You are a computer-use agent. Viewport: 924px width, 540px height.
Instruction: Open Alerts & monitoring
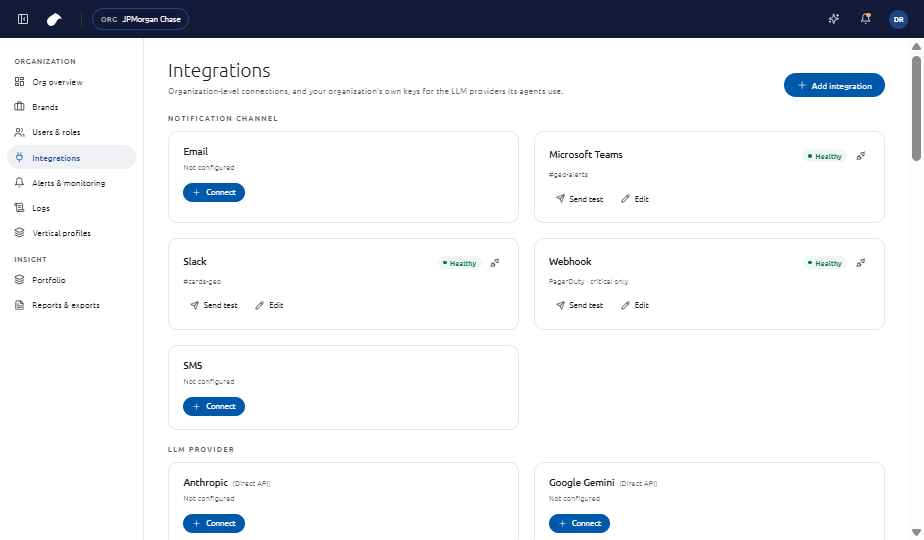click(72, 183)
